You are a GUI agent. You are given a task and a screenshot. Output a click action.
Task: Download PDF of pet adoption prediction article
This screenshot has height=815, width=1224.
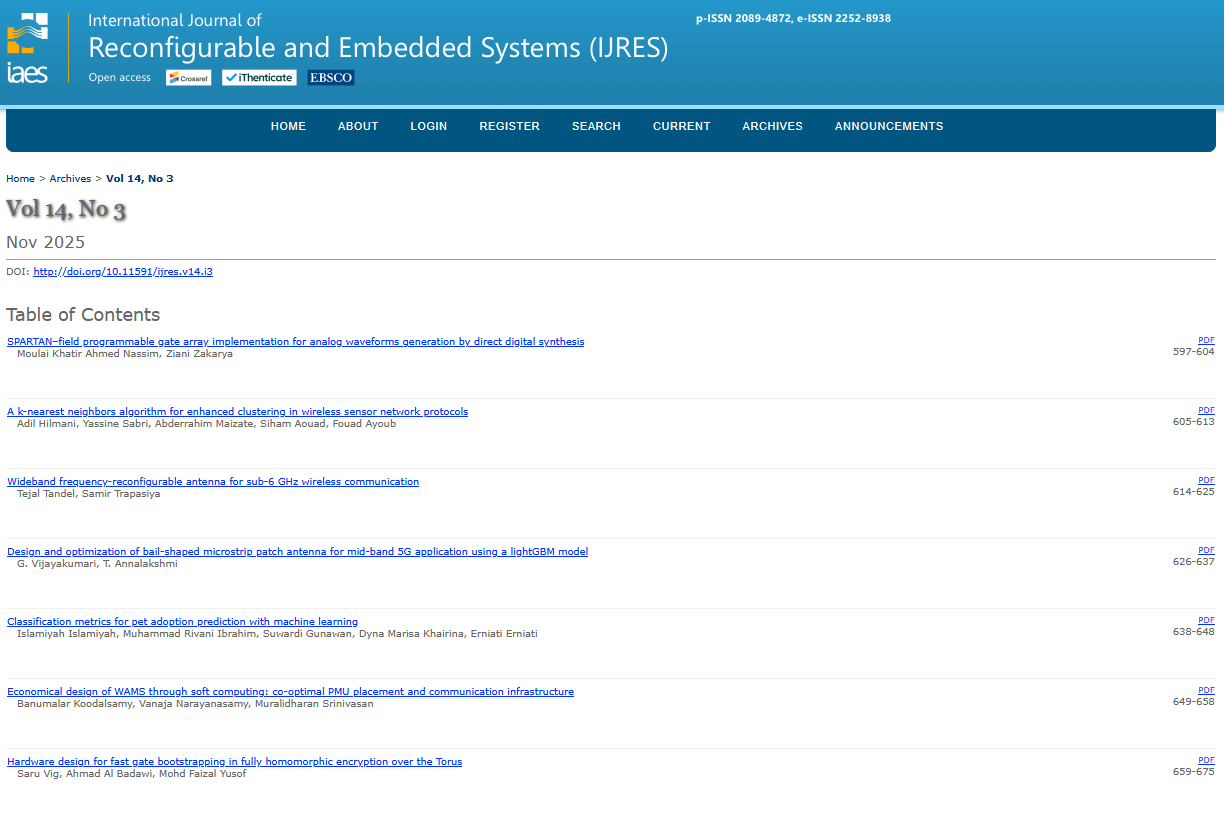[1206, 620]
